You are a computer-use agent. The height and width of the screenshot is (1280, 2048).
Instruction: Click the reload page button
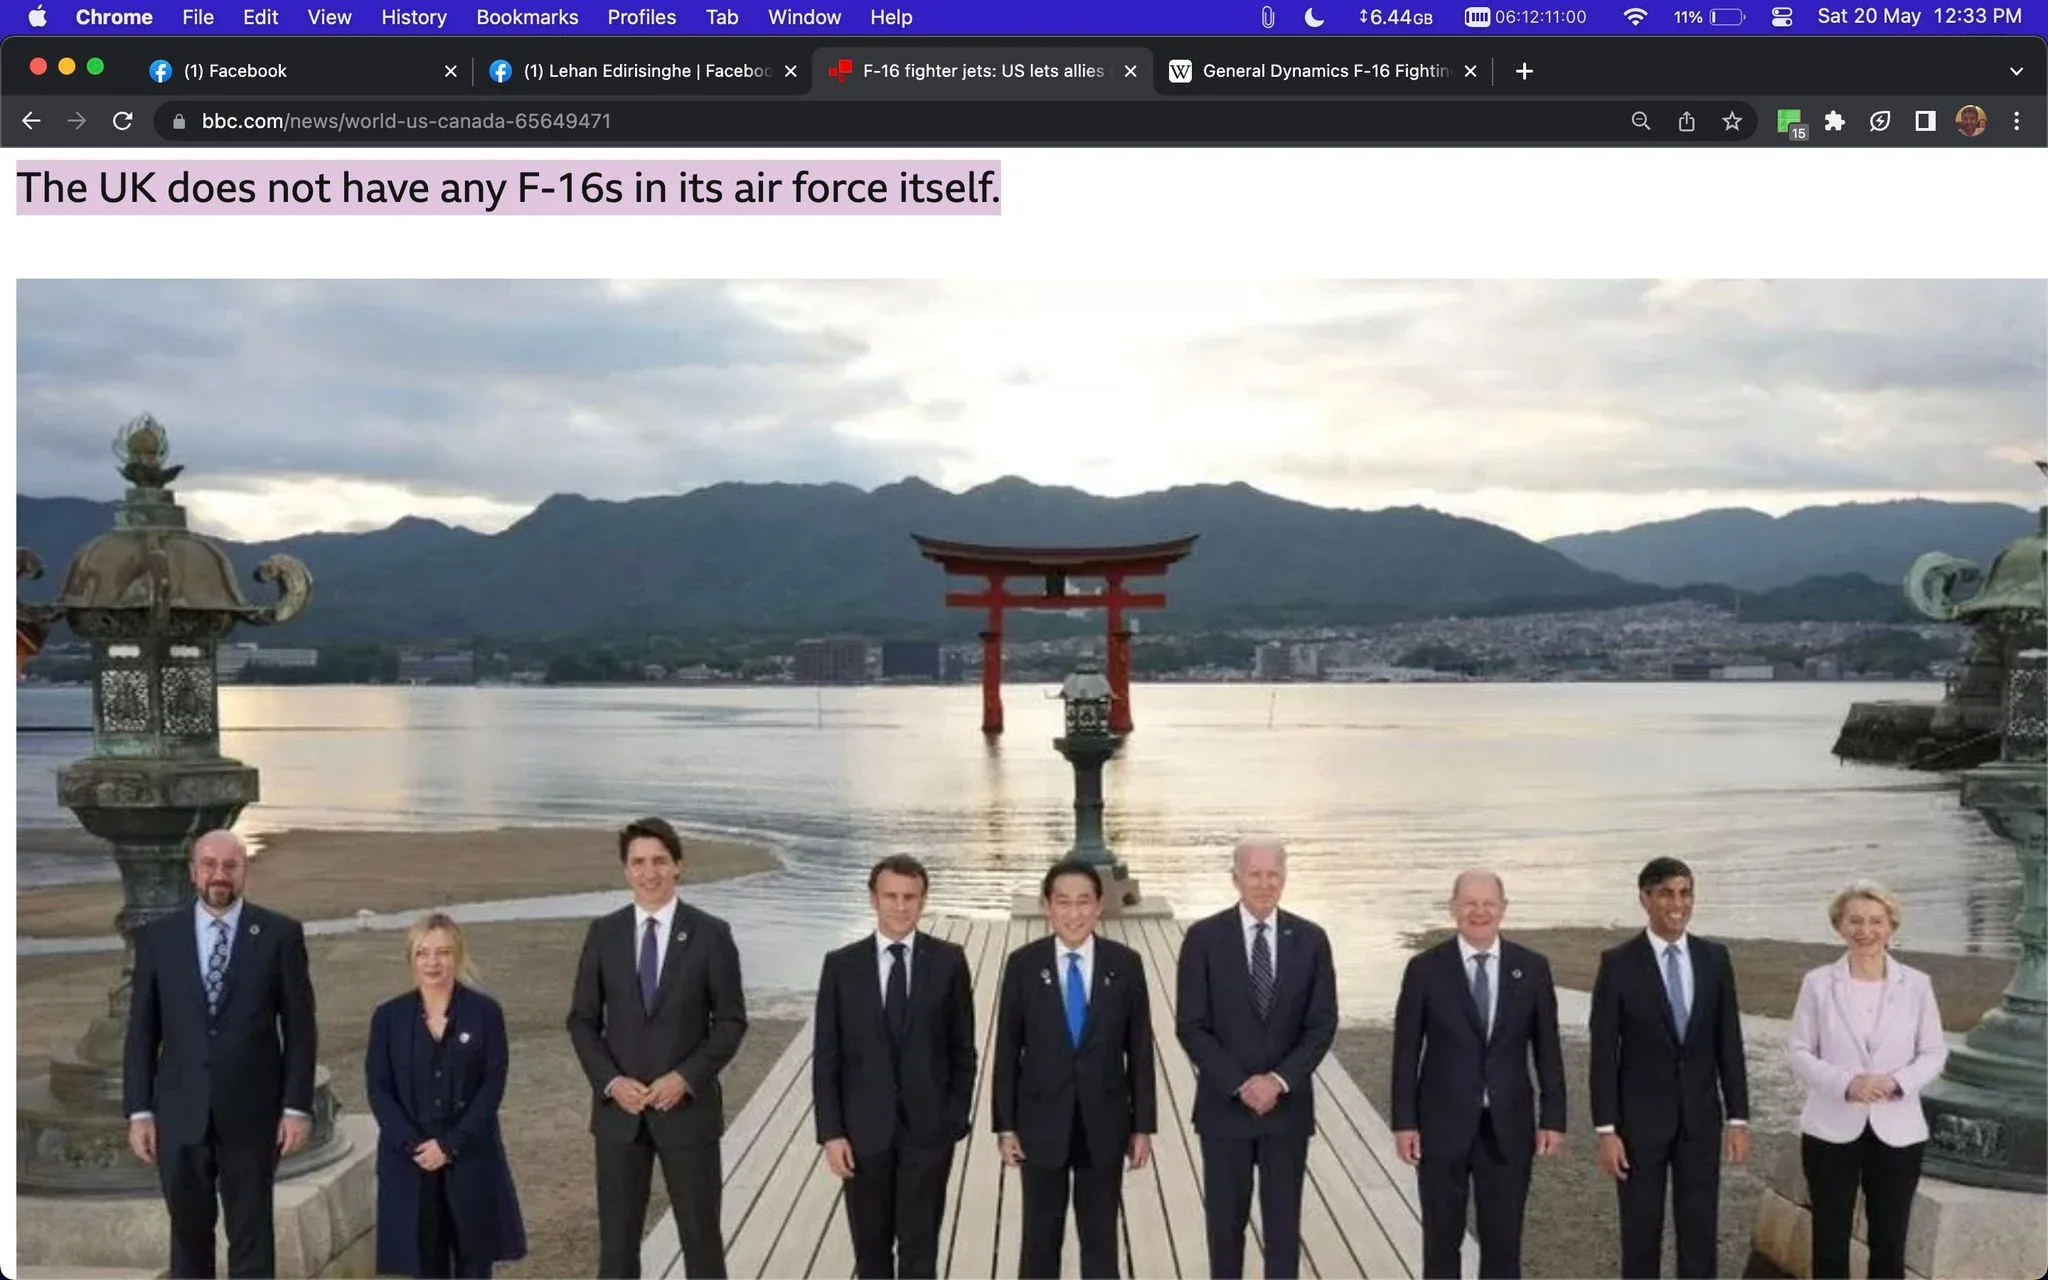tap(123, 120)
